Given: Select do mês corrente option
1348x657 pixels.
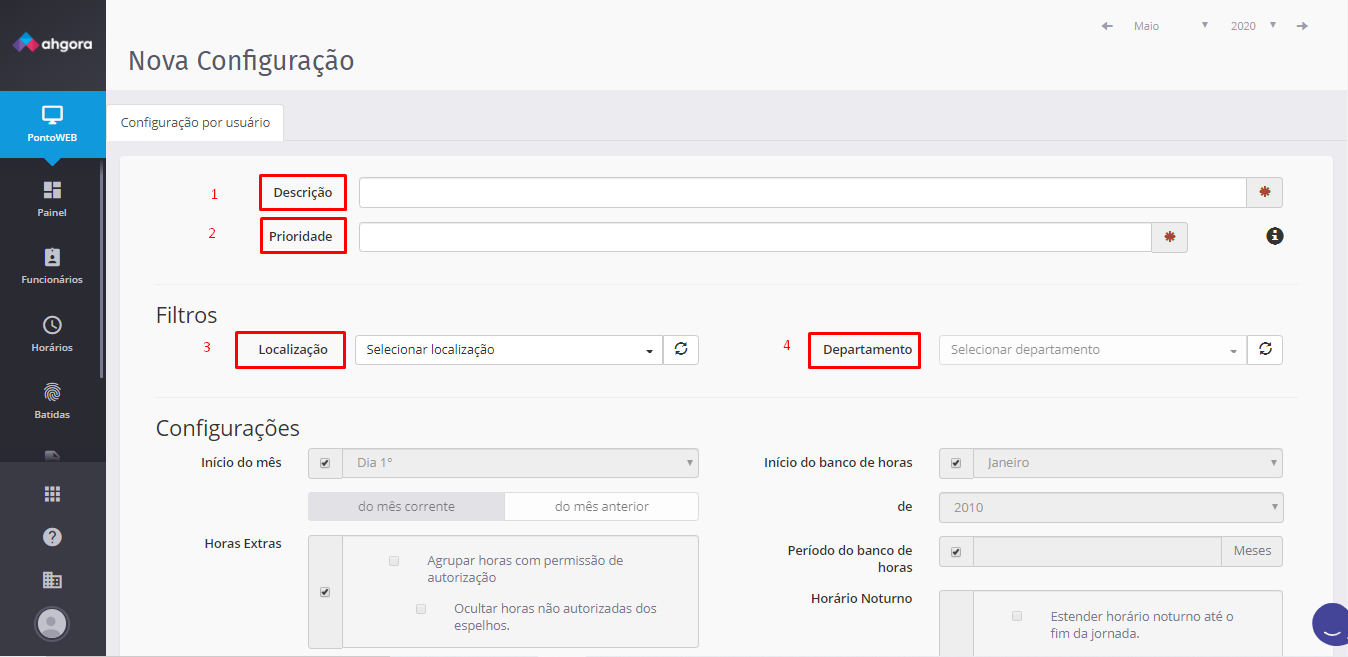Looking at the screenshot, I should (406, 506).
